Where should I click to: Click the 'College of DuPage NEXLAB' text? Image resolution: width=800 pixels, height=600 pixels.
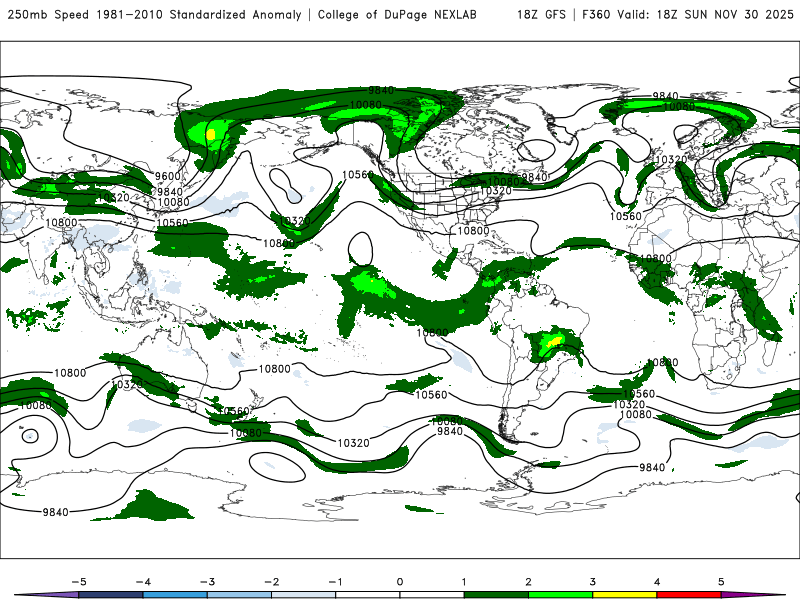[397, 15]
